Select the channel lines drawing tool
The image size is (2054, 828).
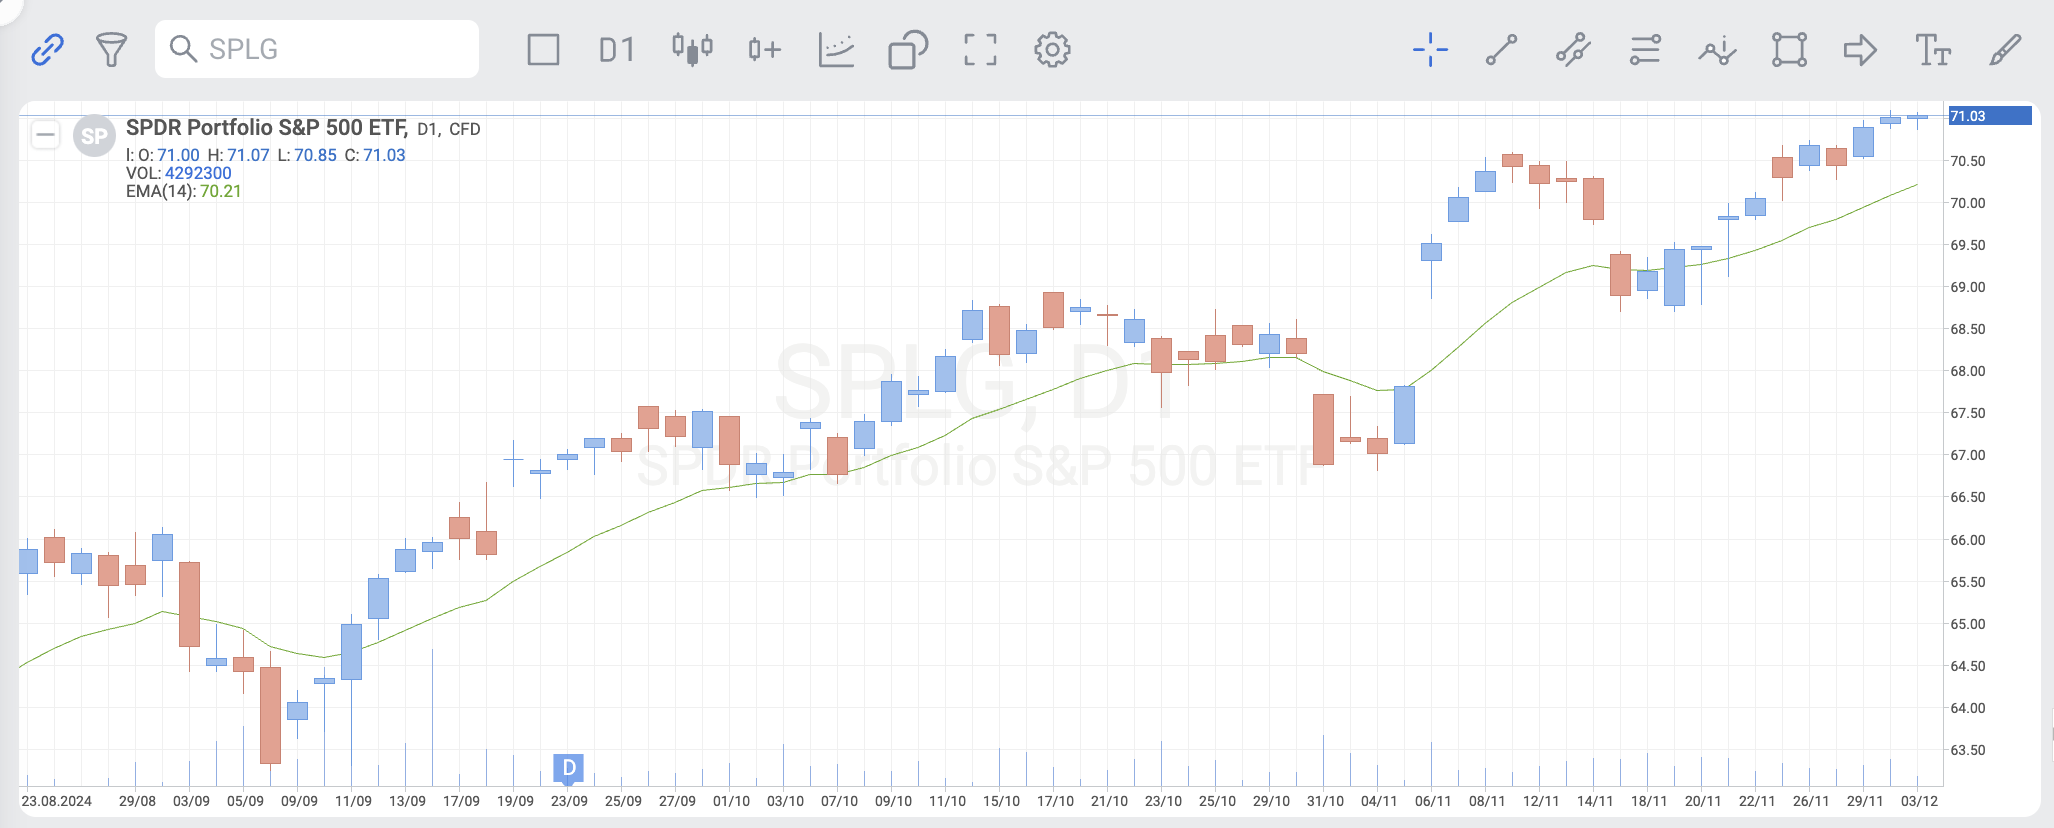click(1573, 49)
